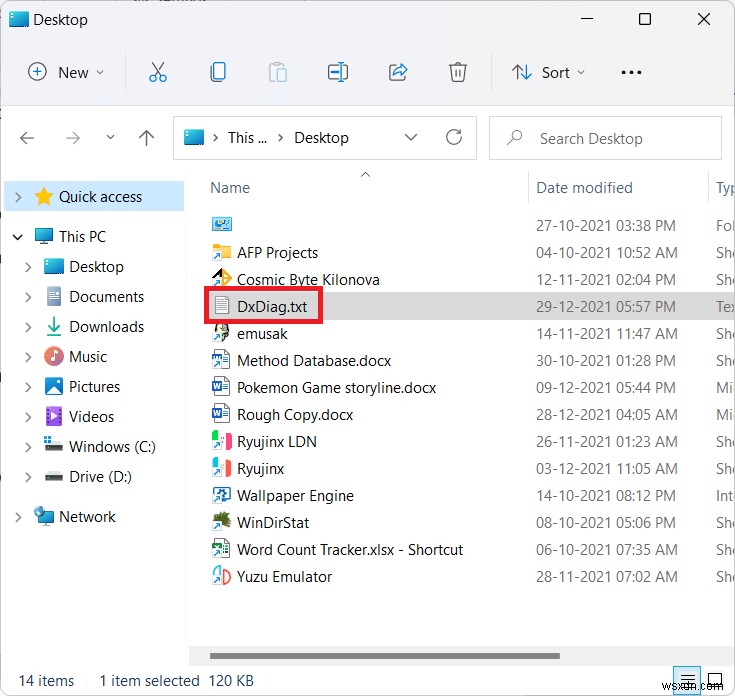
Task: Select the Yuzu Emulator icon
Action: 222,576
